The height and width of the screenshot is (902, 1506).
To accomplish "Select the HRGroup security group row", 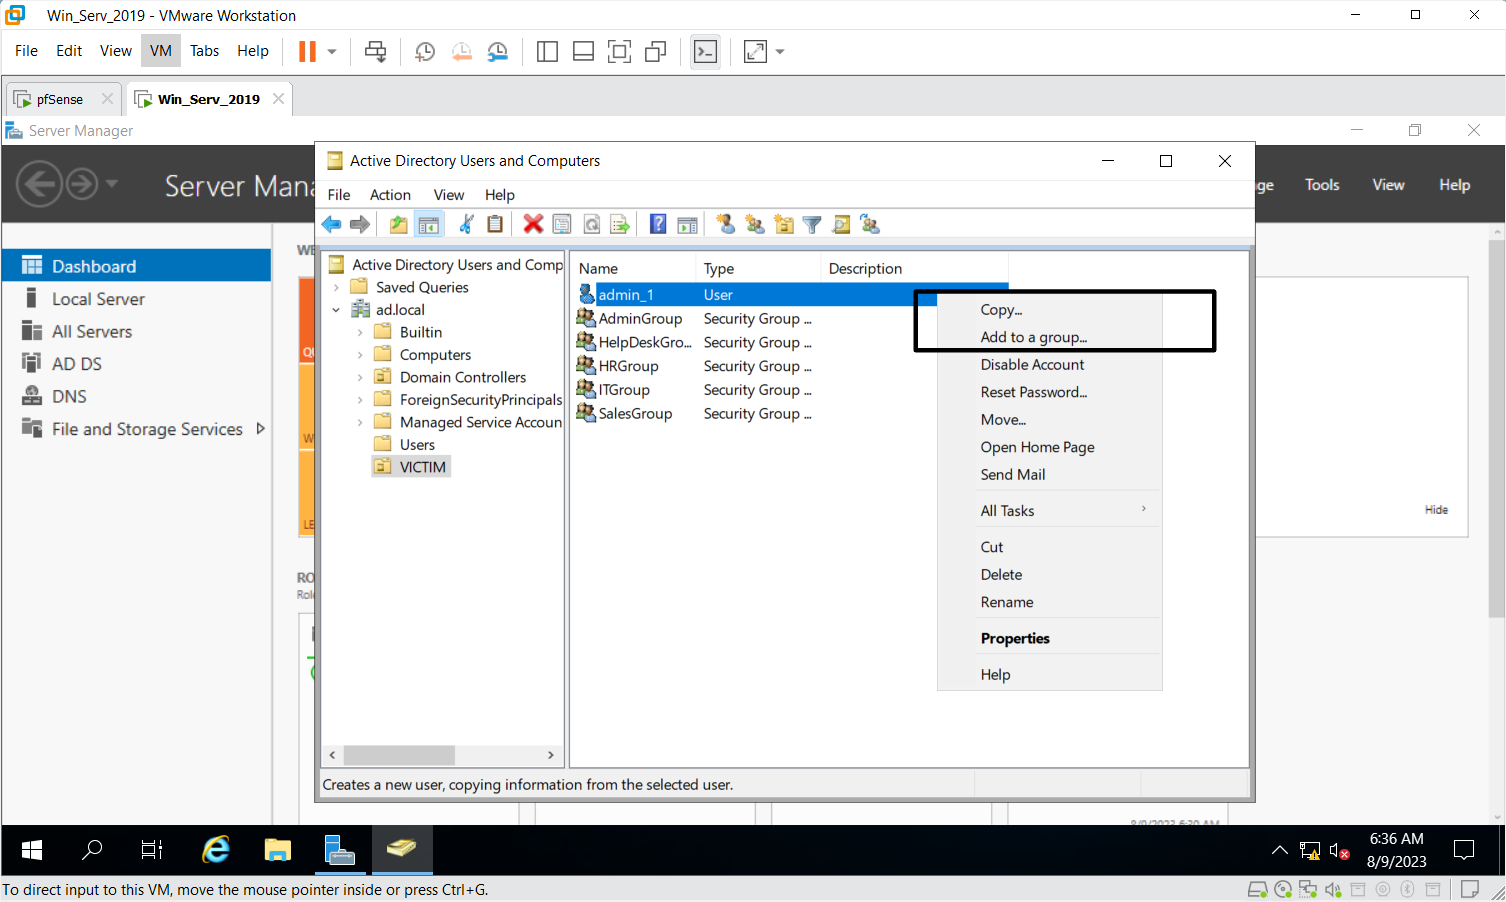I will click(x=629, y=366).
